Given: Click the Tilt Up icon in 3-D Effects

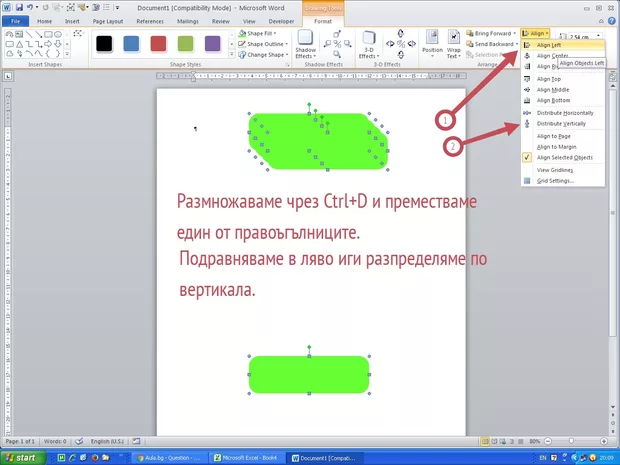Looking at the screenshot, I should (401, 33).
